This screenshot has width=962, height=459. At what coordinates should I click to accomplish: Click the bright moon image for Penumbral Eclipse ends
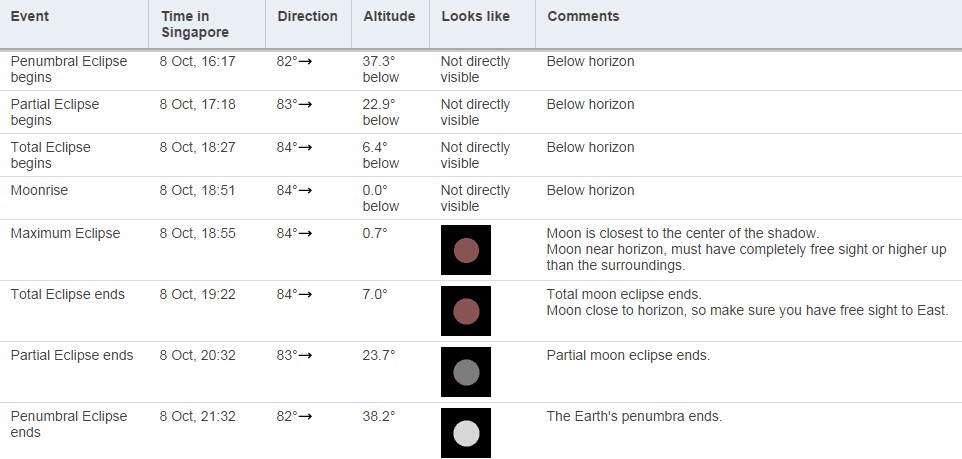(466, 433)
